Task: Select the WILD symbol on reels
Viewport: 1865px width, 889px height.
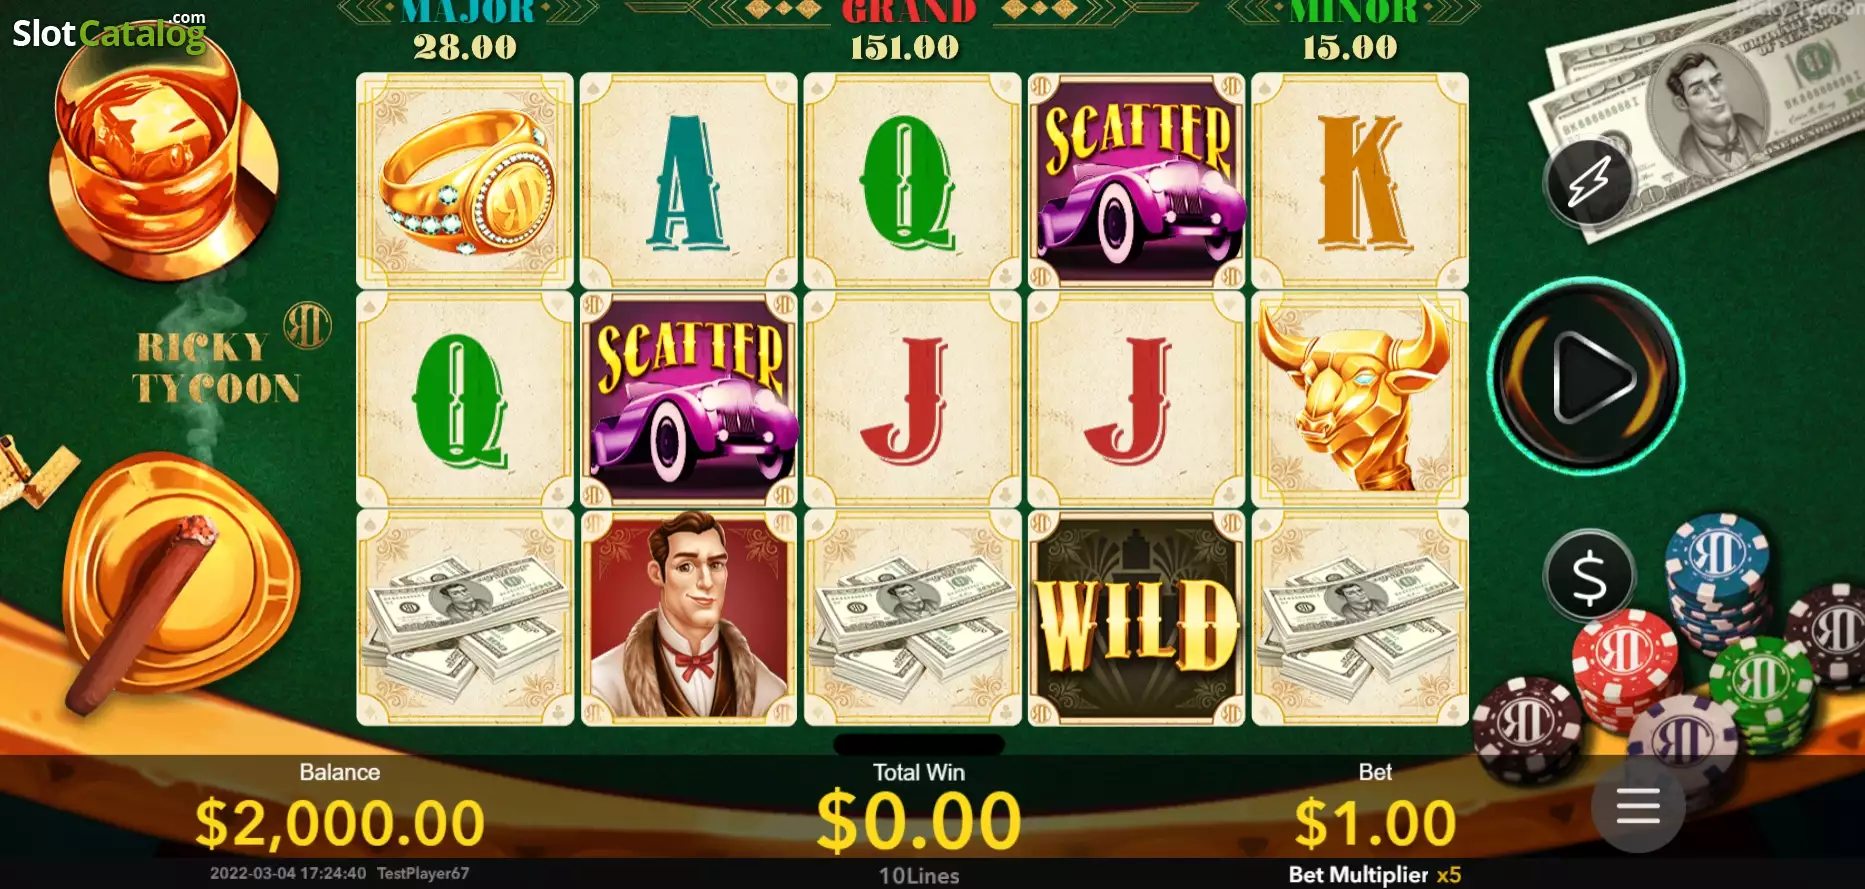Action: tap(1136, 618)
